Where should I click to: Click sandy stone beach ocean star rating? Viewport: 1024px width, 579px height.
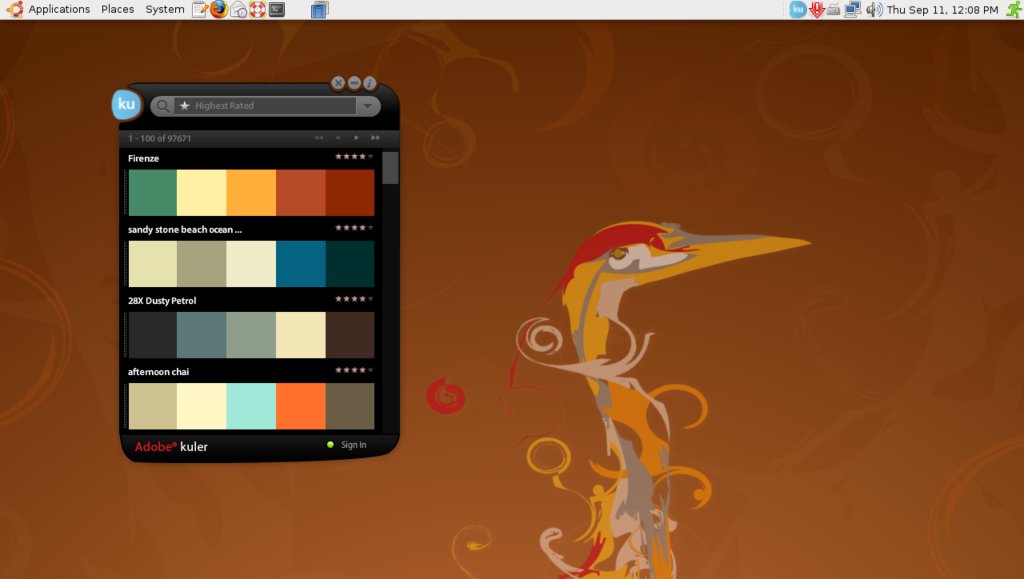[x=354, y=228]
